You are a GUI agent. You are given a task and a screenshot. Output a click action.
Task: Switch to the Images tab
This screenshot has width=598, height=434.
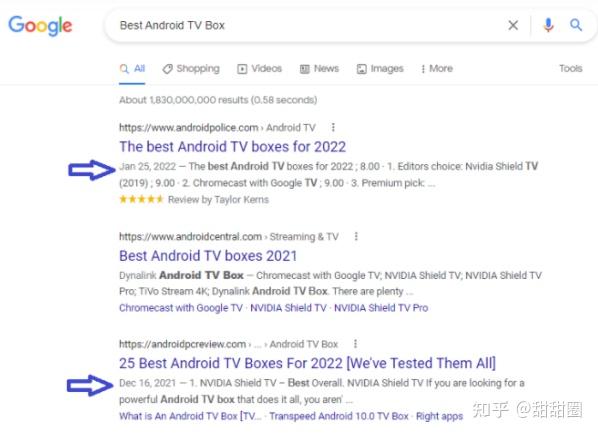click(x=380, y=69)
